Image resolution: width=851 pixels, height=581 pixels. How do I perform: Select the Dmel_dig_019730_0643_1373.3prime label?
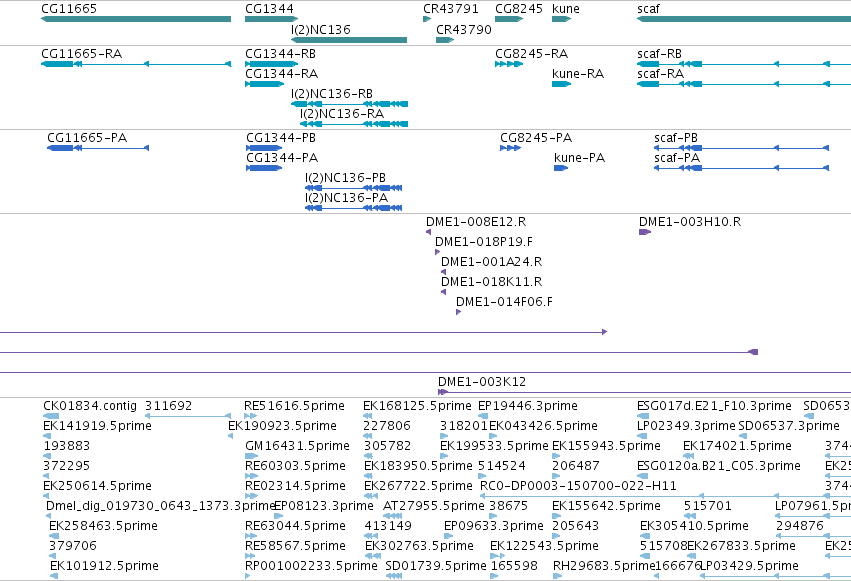161,506
